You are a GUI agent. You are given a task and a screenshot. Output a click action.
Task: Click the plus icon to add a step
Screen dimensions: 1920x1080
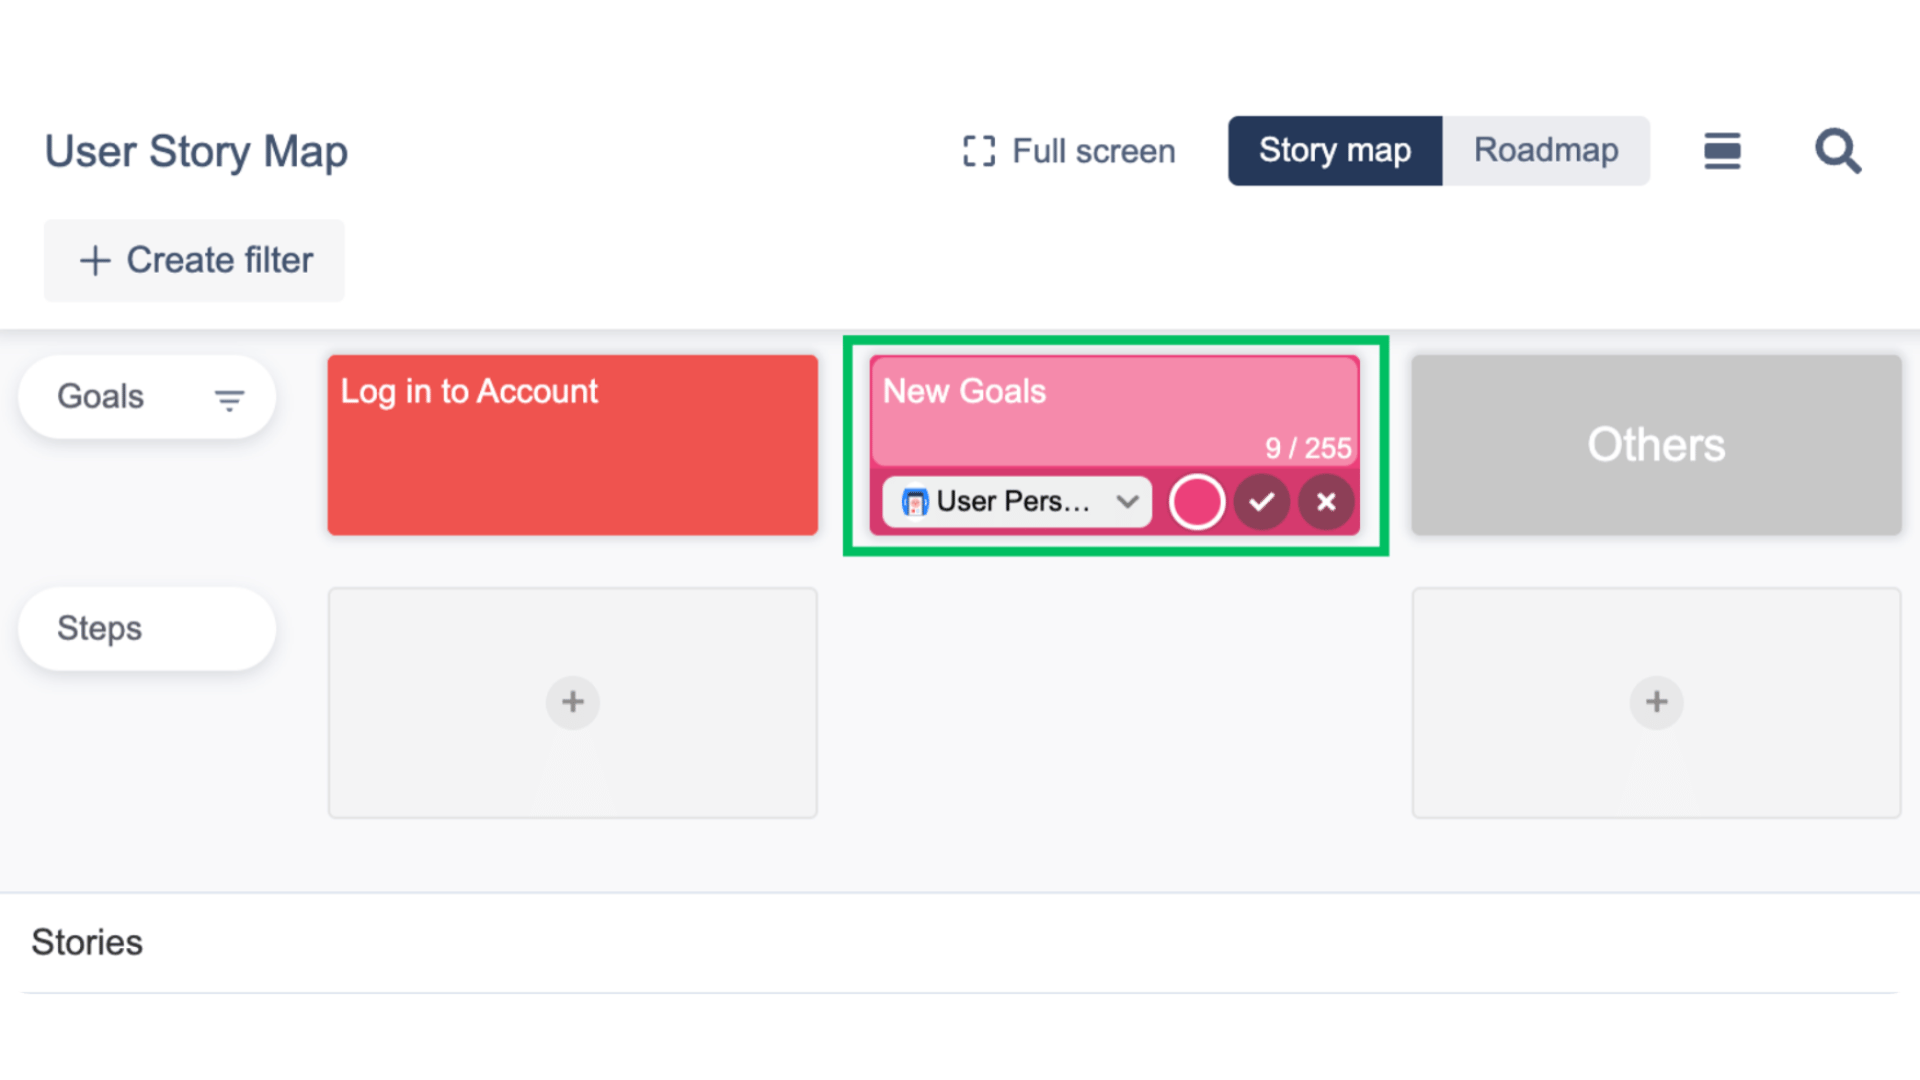tap(572, 702)
